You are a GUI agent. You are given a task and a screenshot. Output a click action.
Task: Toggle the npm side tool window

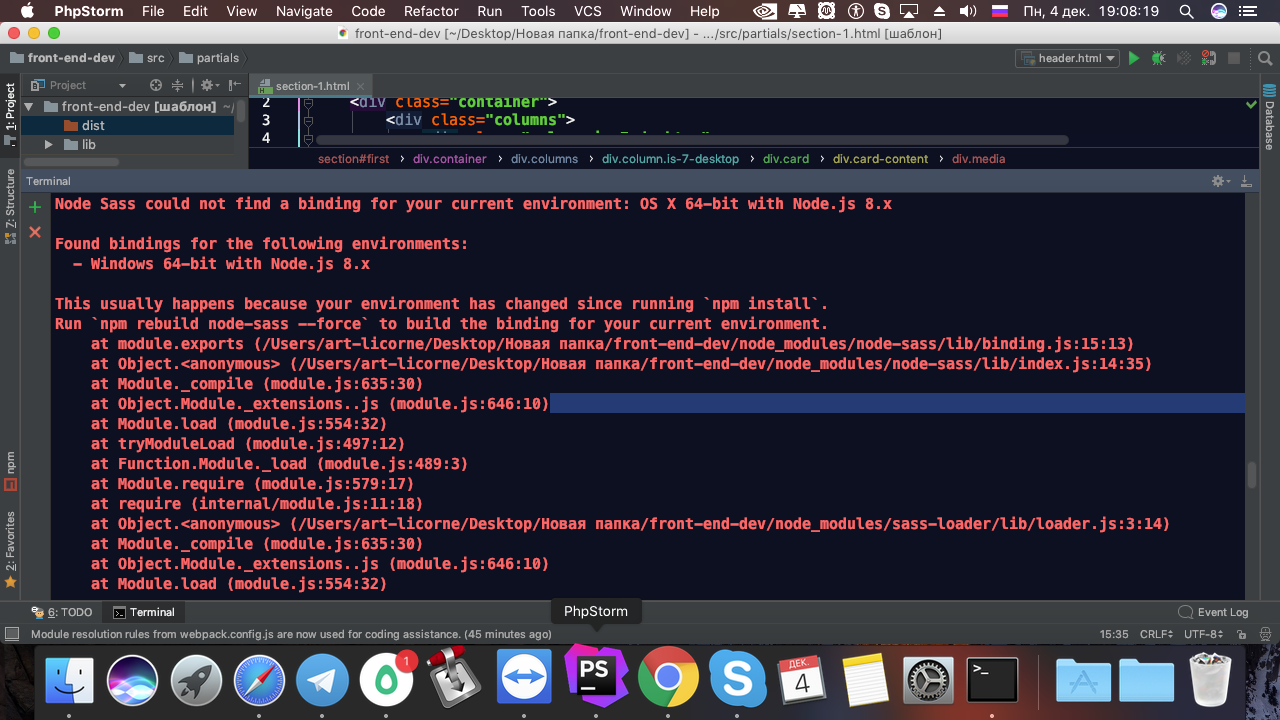pyautogui.click(x=11, y=470)
